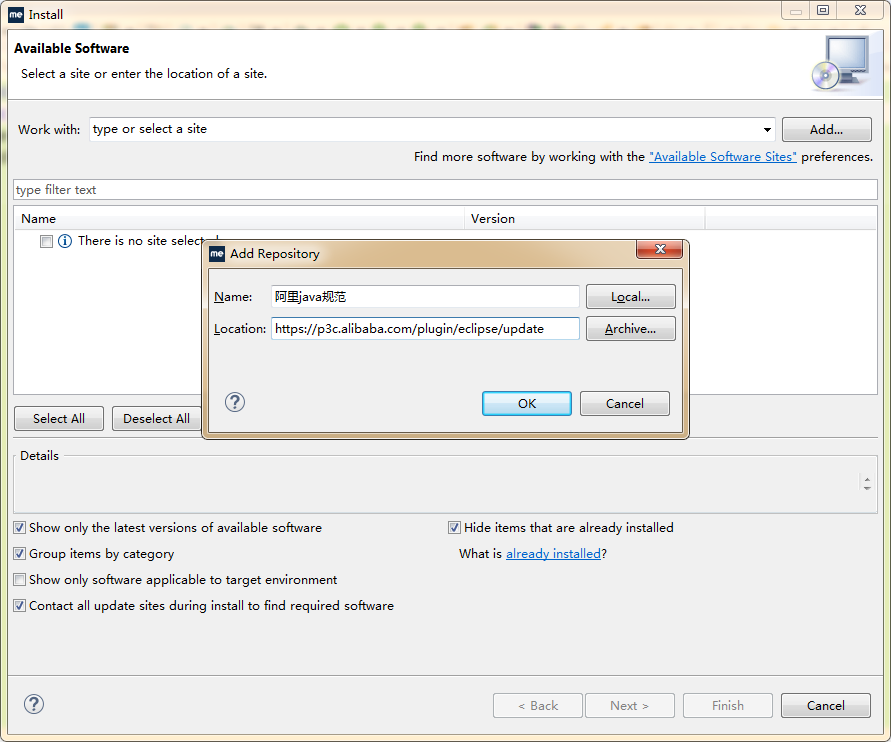Click the MyEclipse icon in Install title bar
891x742 pixels.
pyautogui.click(x=16, y=14)
